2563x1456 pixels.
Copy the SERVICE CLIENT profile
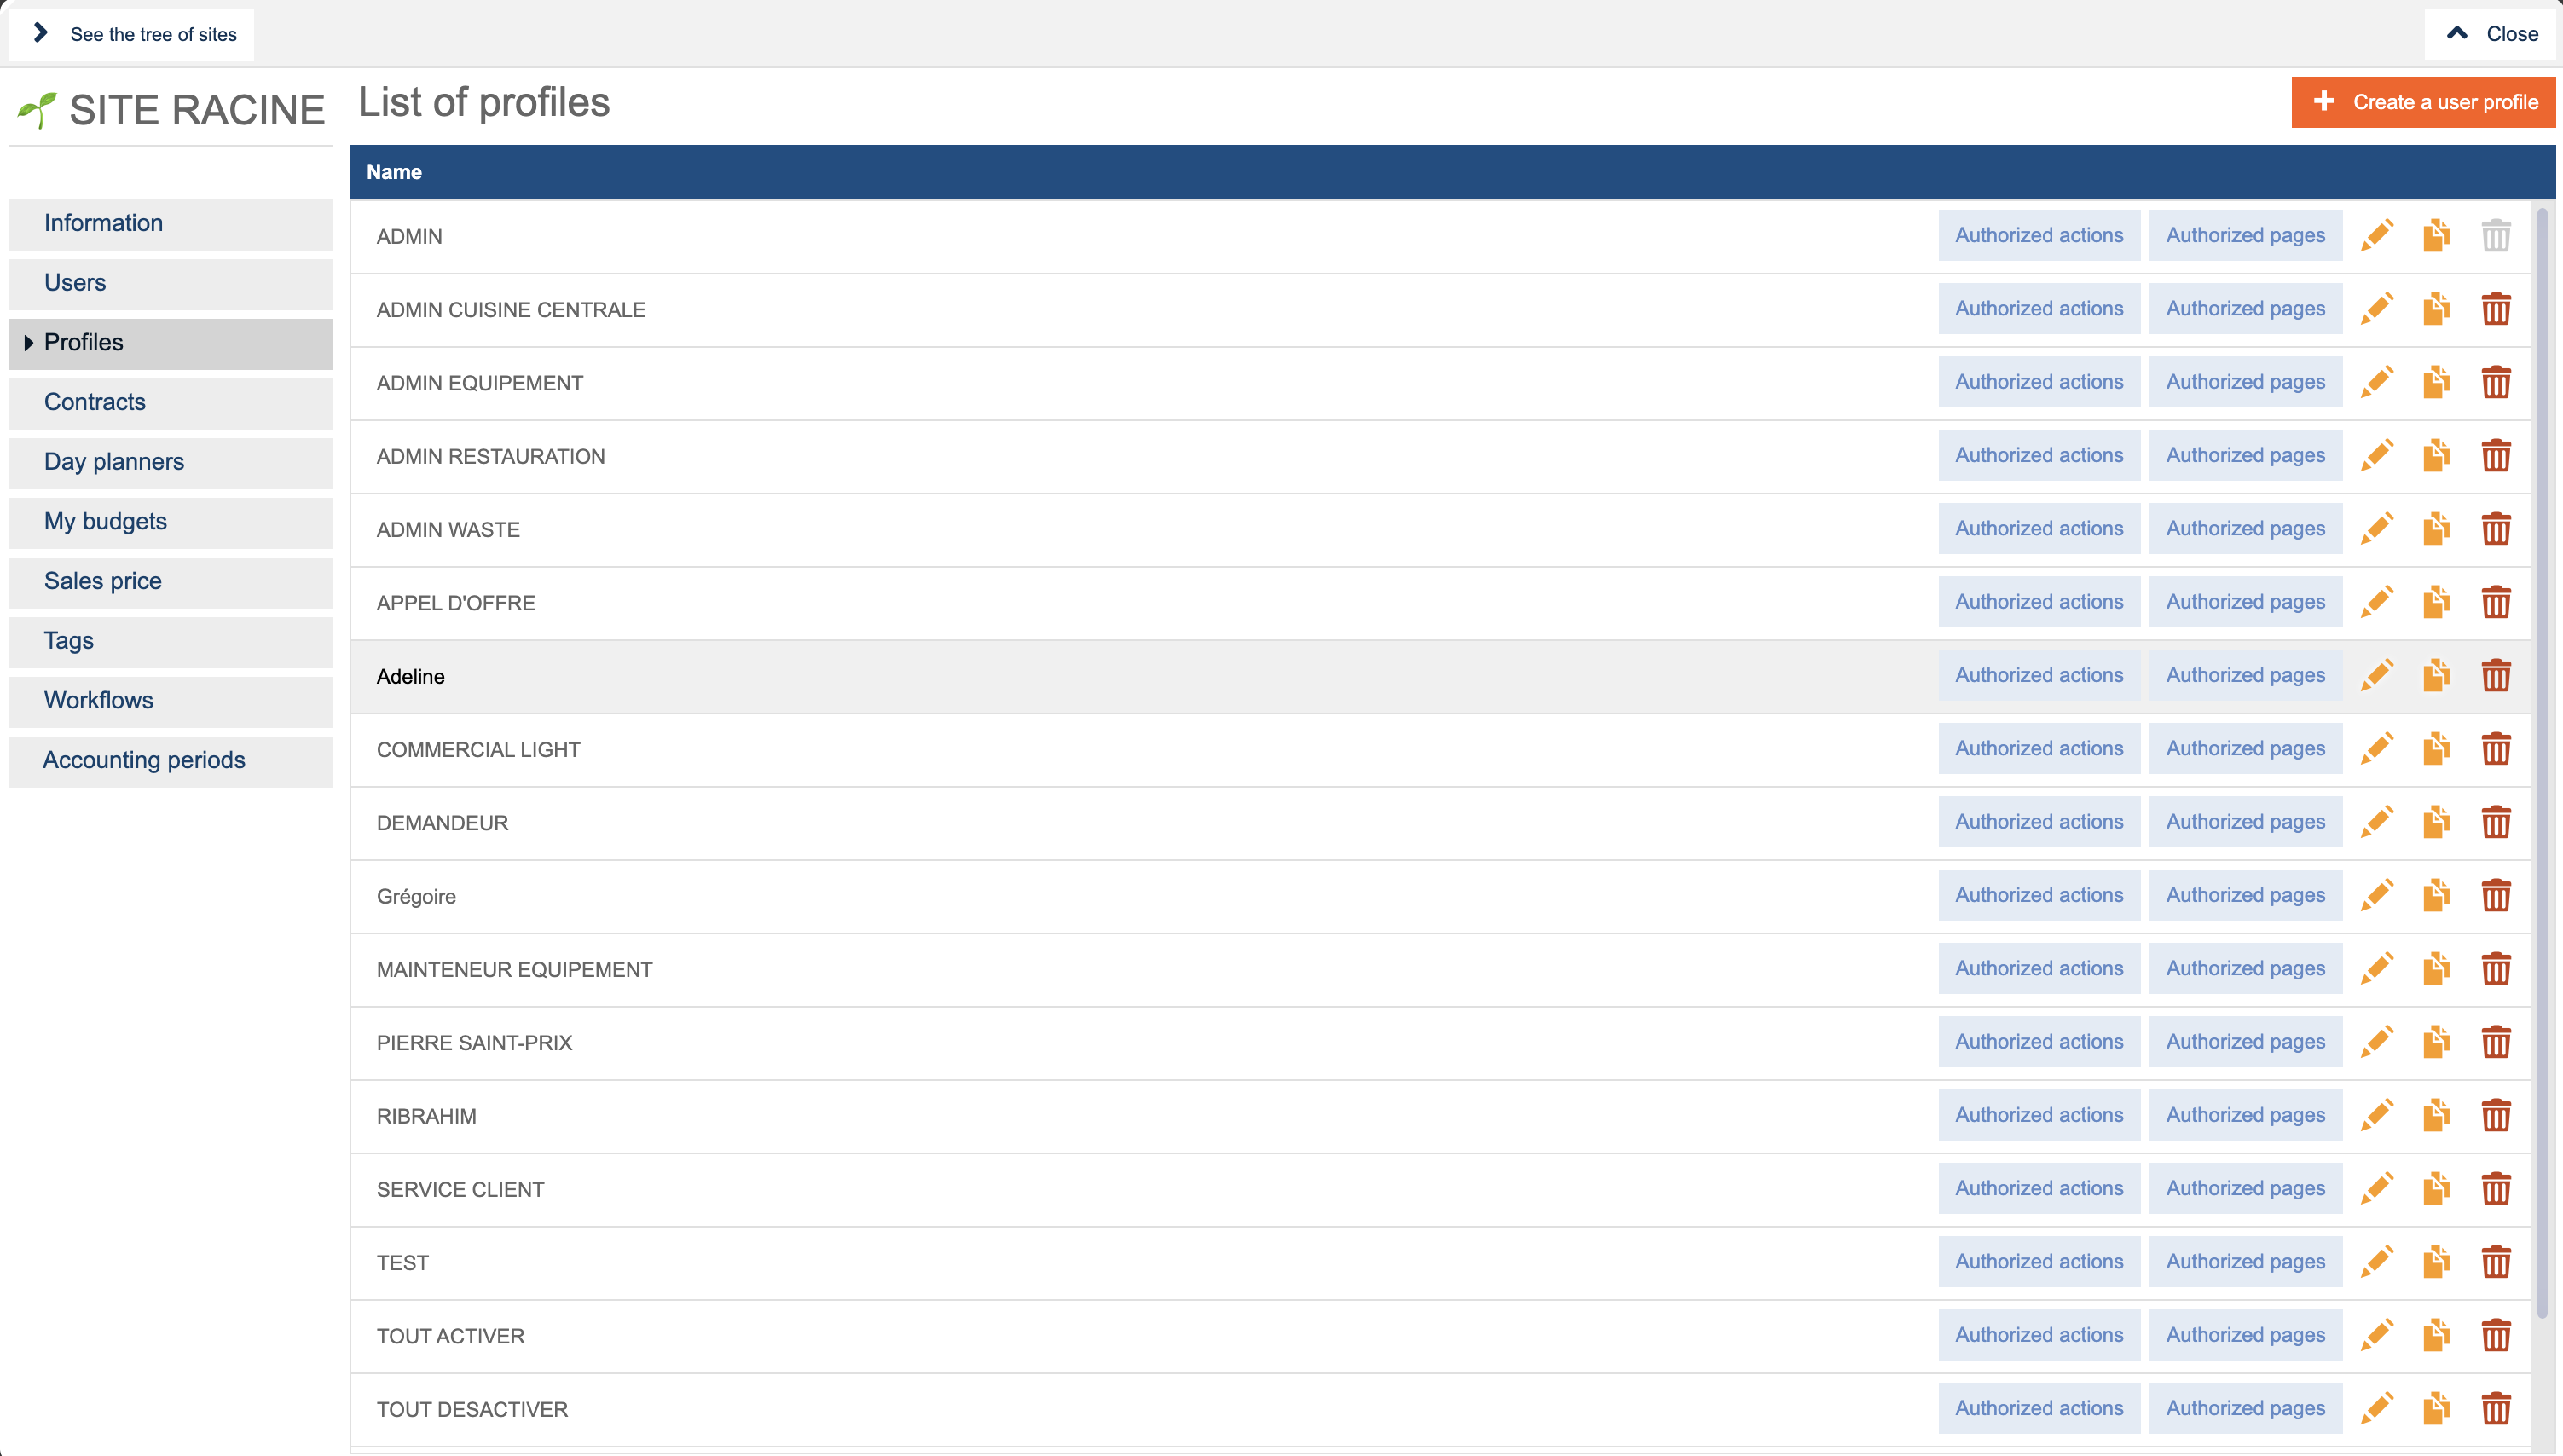pos(2436,1188)
